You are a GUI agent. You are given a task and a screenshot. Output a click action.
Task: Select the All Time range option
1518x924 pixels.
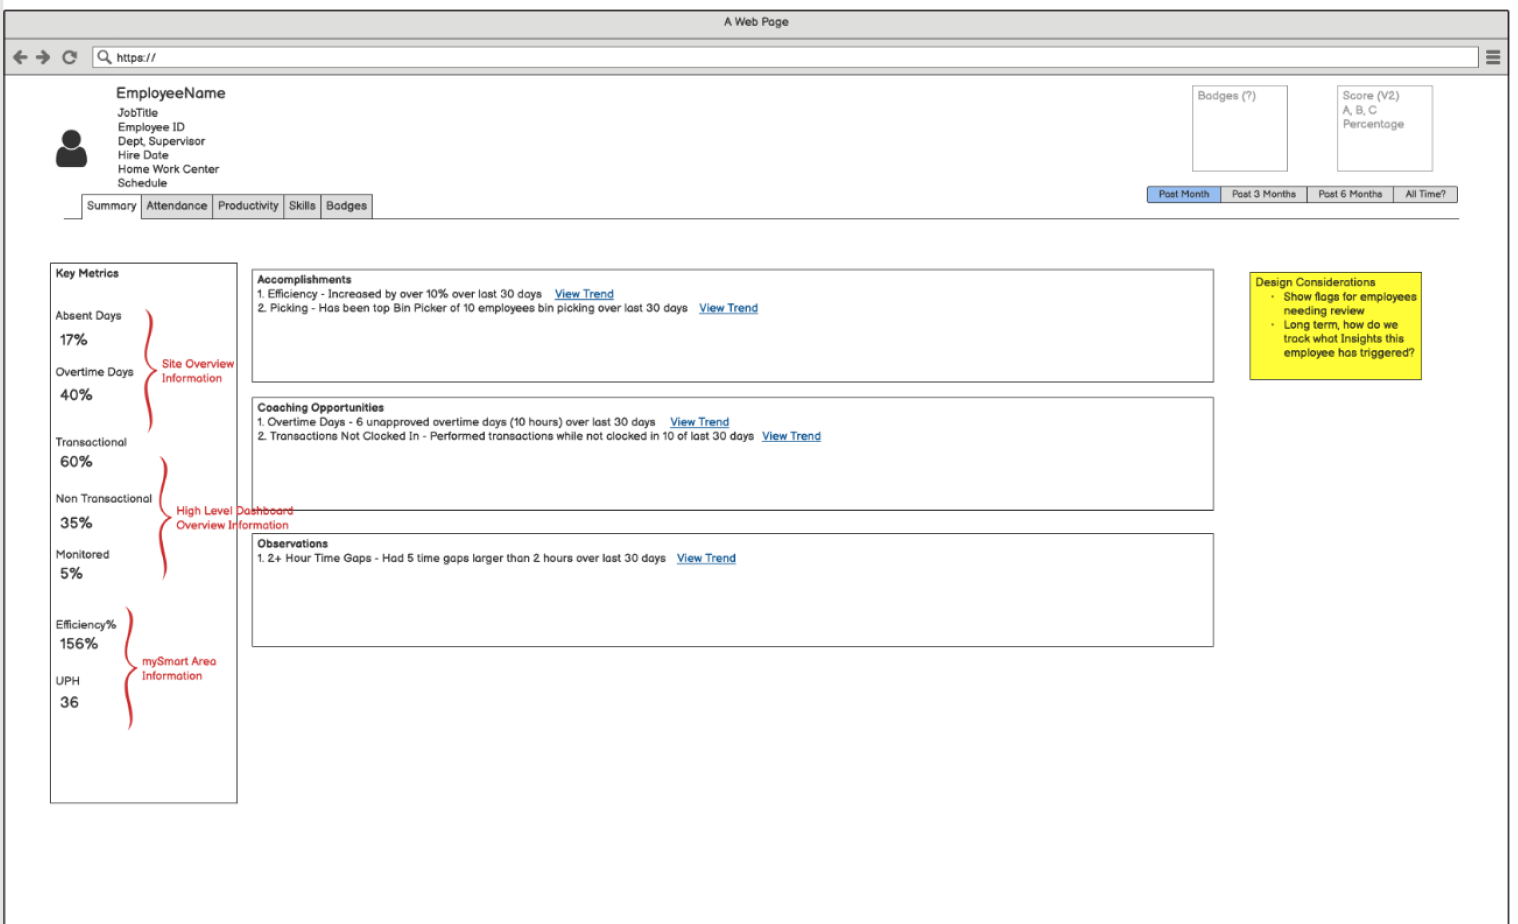(1425, 194)
